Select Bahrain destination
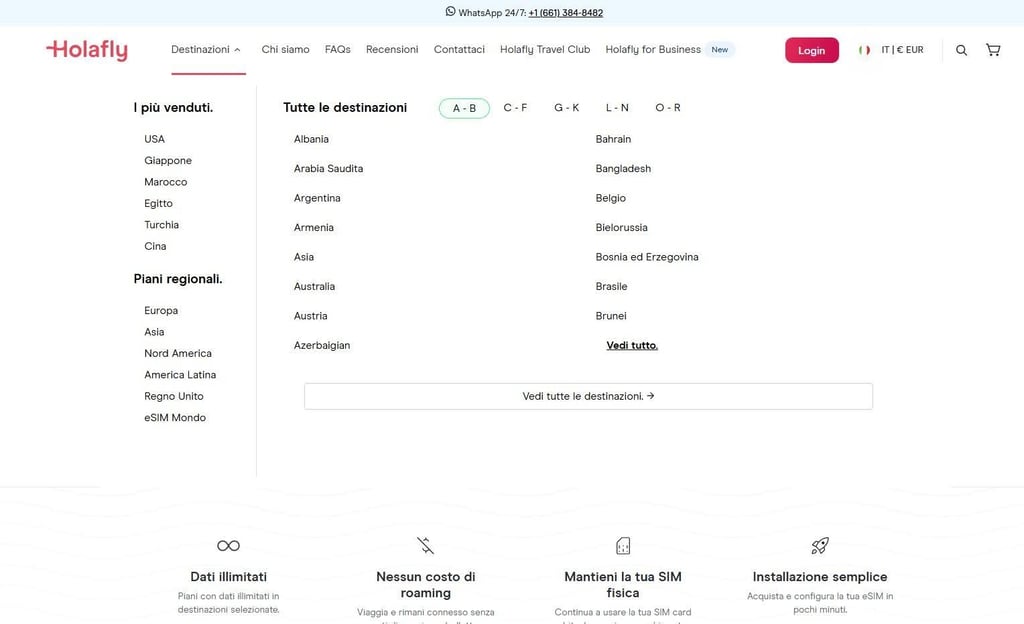 [613, 139]
